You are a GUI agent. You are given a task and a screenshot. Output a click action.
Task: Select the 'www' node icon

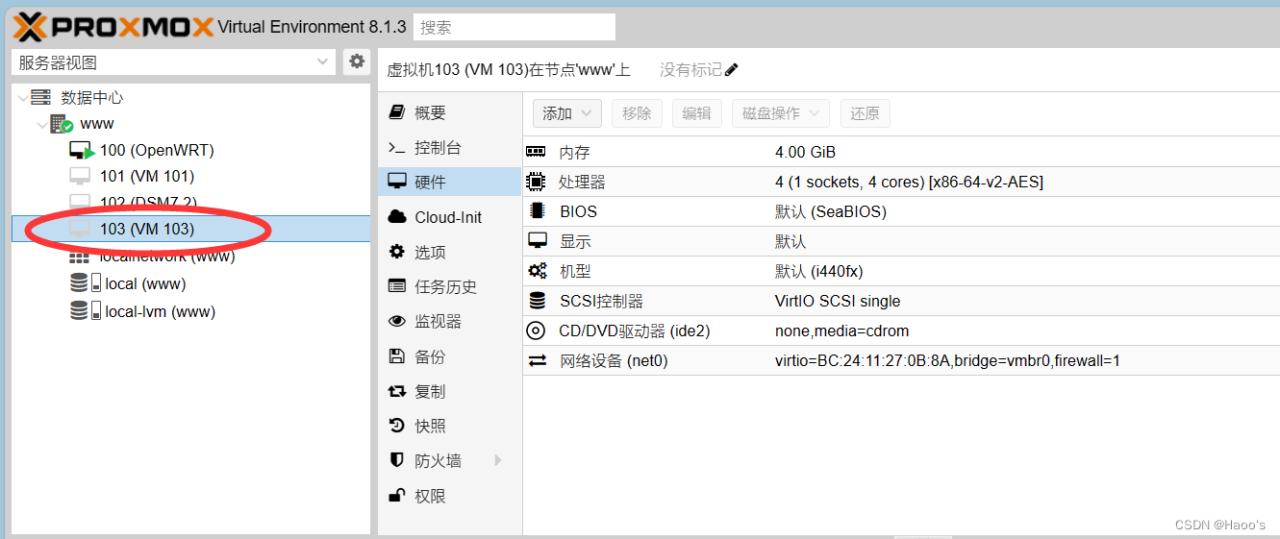pos(61,124)
